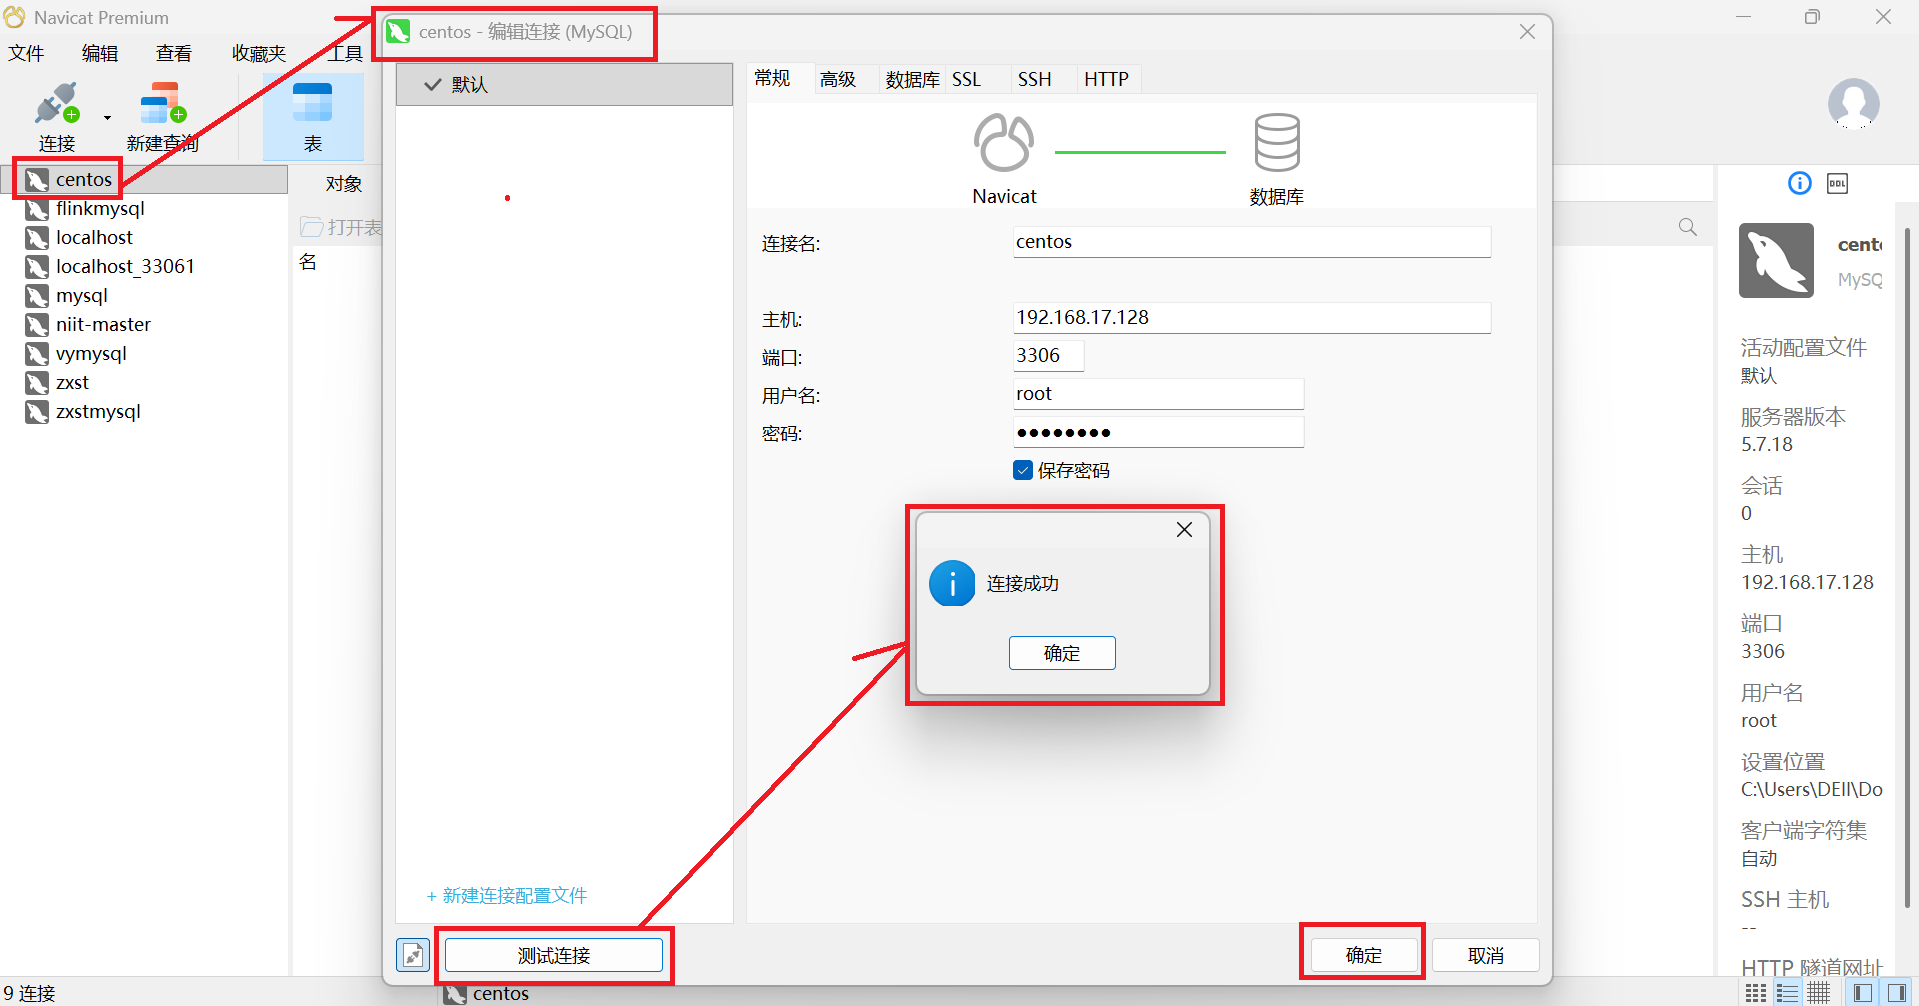Select the localhost connection

[x=94, y=237]
